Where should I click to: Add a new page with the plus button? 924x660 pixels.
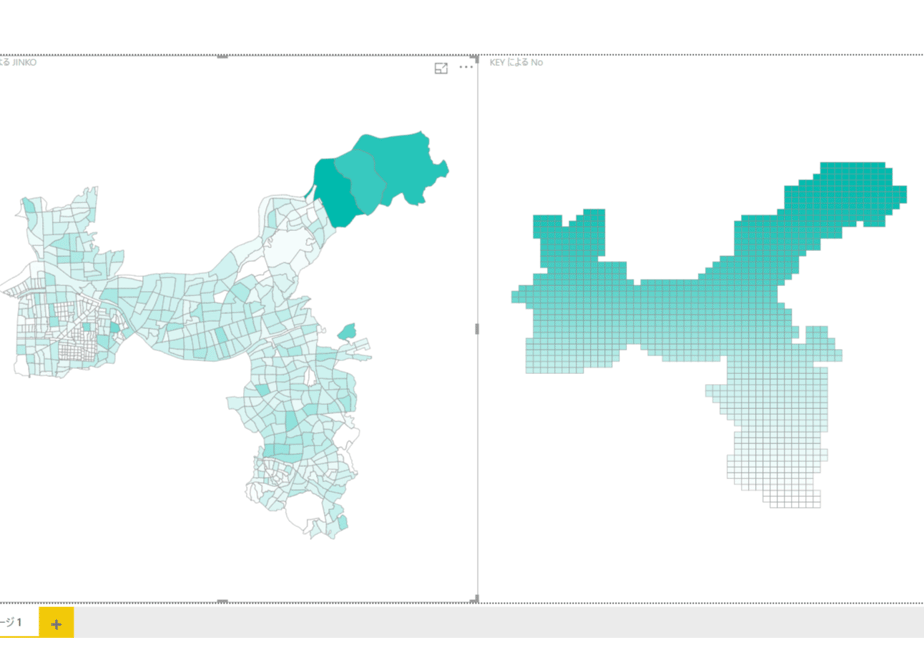tap(57, 623)
